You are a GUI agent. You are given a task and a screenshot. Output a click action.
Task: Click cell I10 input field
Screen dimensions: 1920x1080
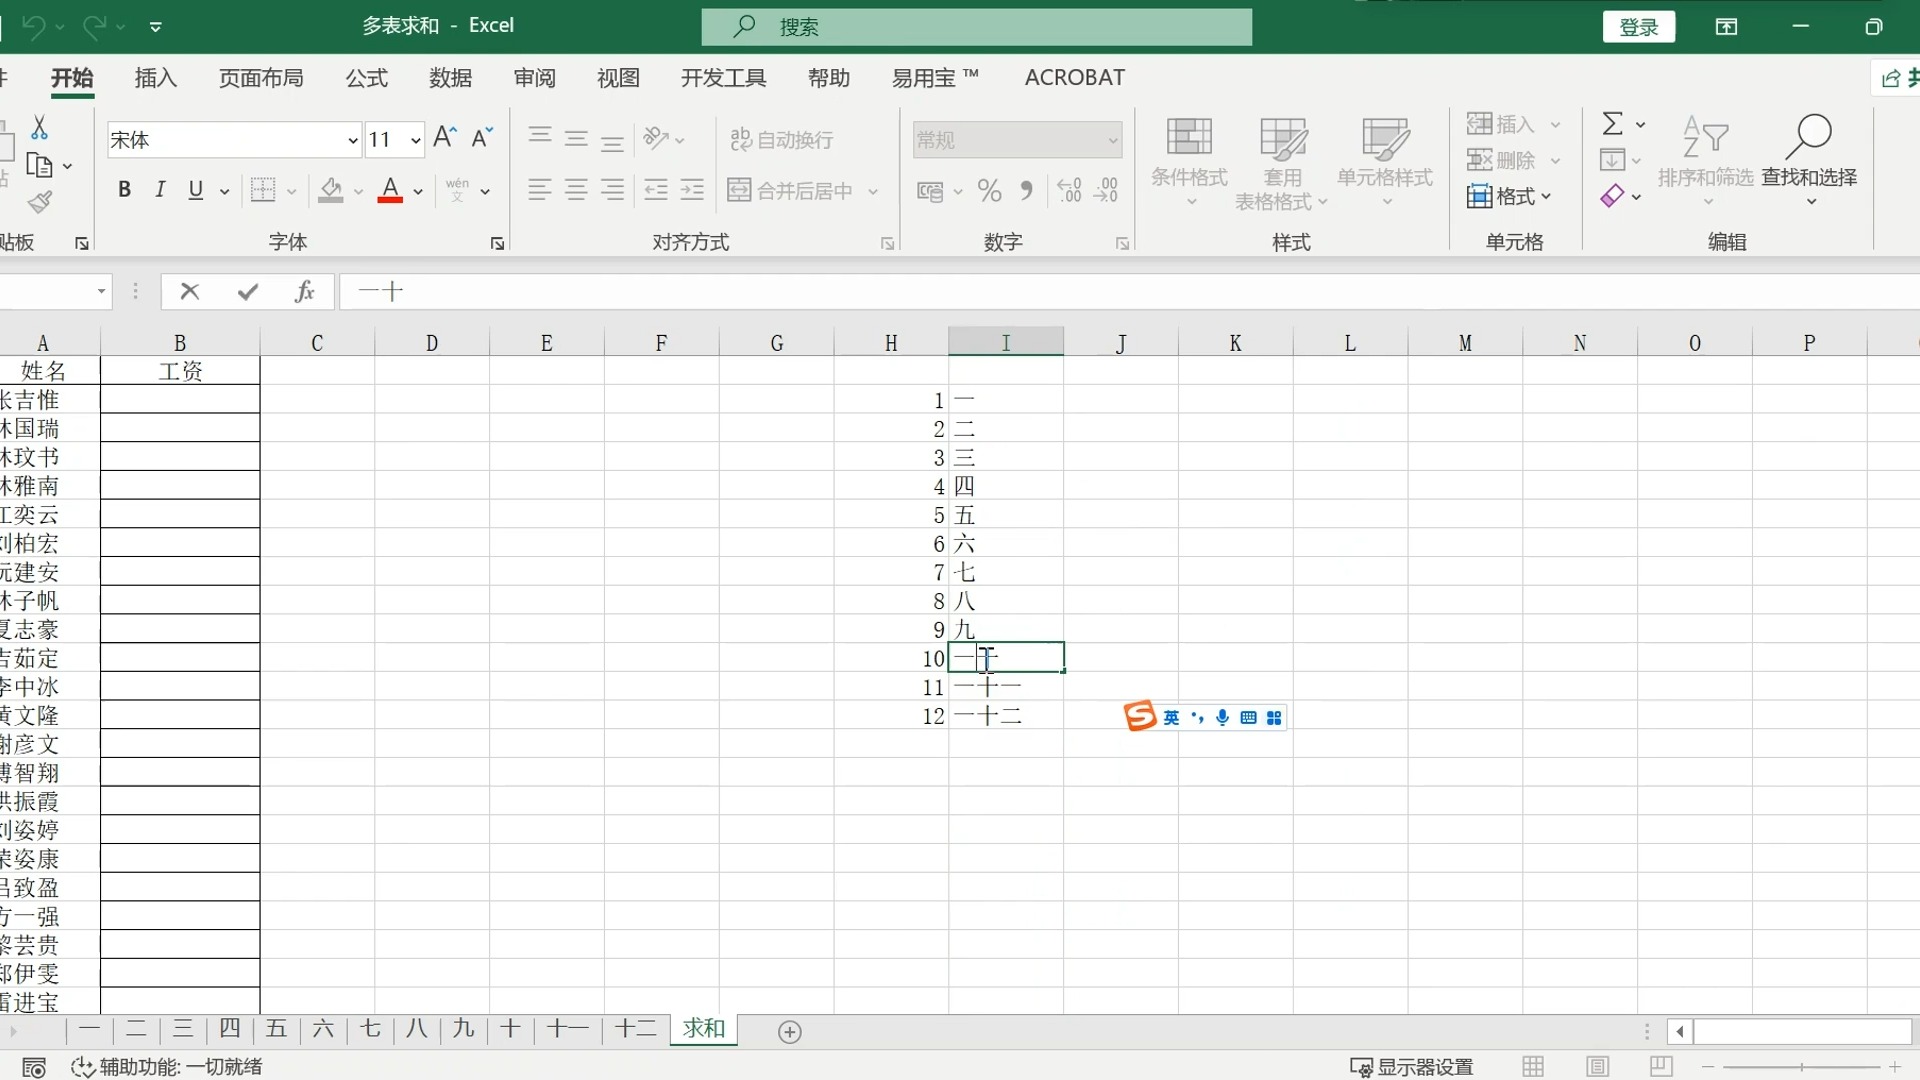point(1006,658)
